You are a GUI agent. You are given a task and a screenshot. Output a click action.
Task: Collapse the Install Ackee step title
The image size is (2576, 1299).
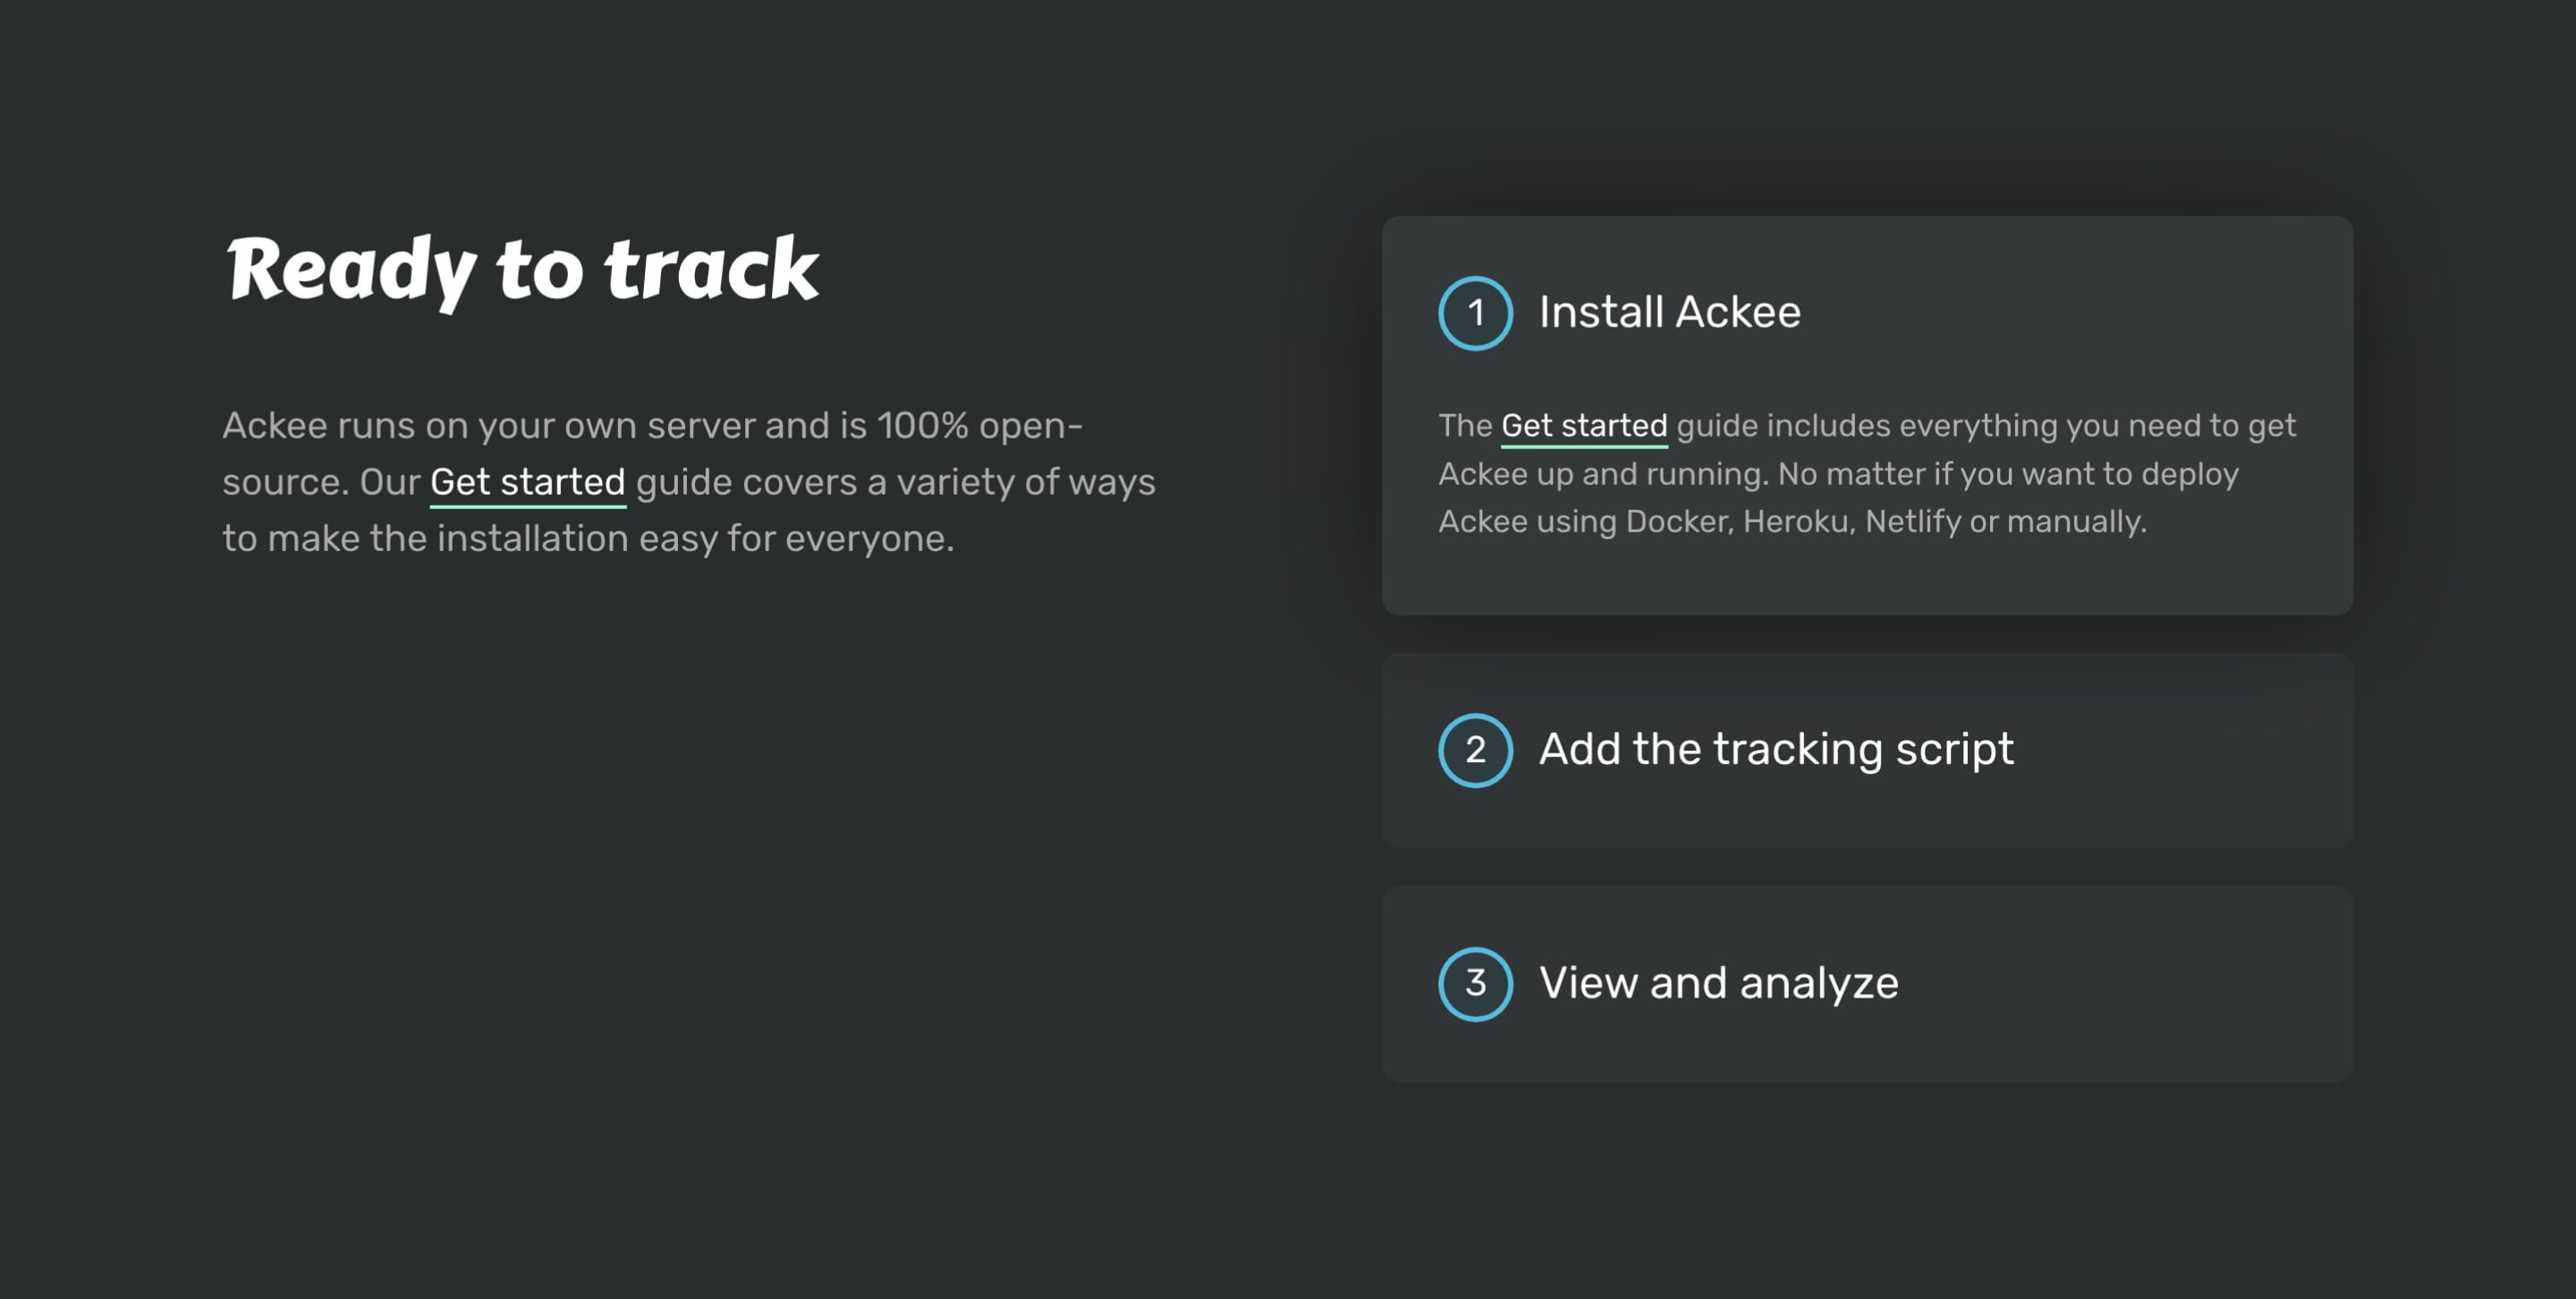point(1669,312)
